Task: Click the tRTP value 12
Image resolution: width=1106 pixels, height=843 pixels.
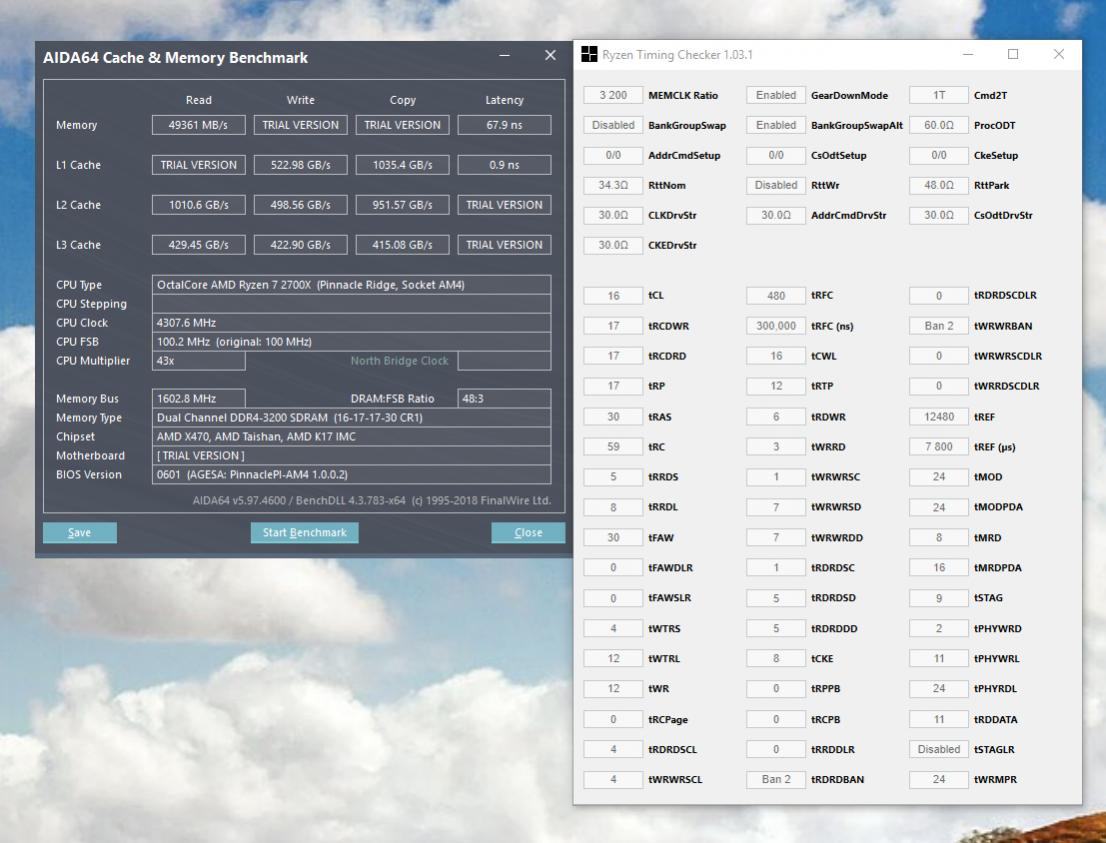Action: [x=776, y=386]
